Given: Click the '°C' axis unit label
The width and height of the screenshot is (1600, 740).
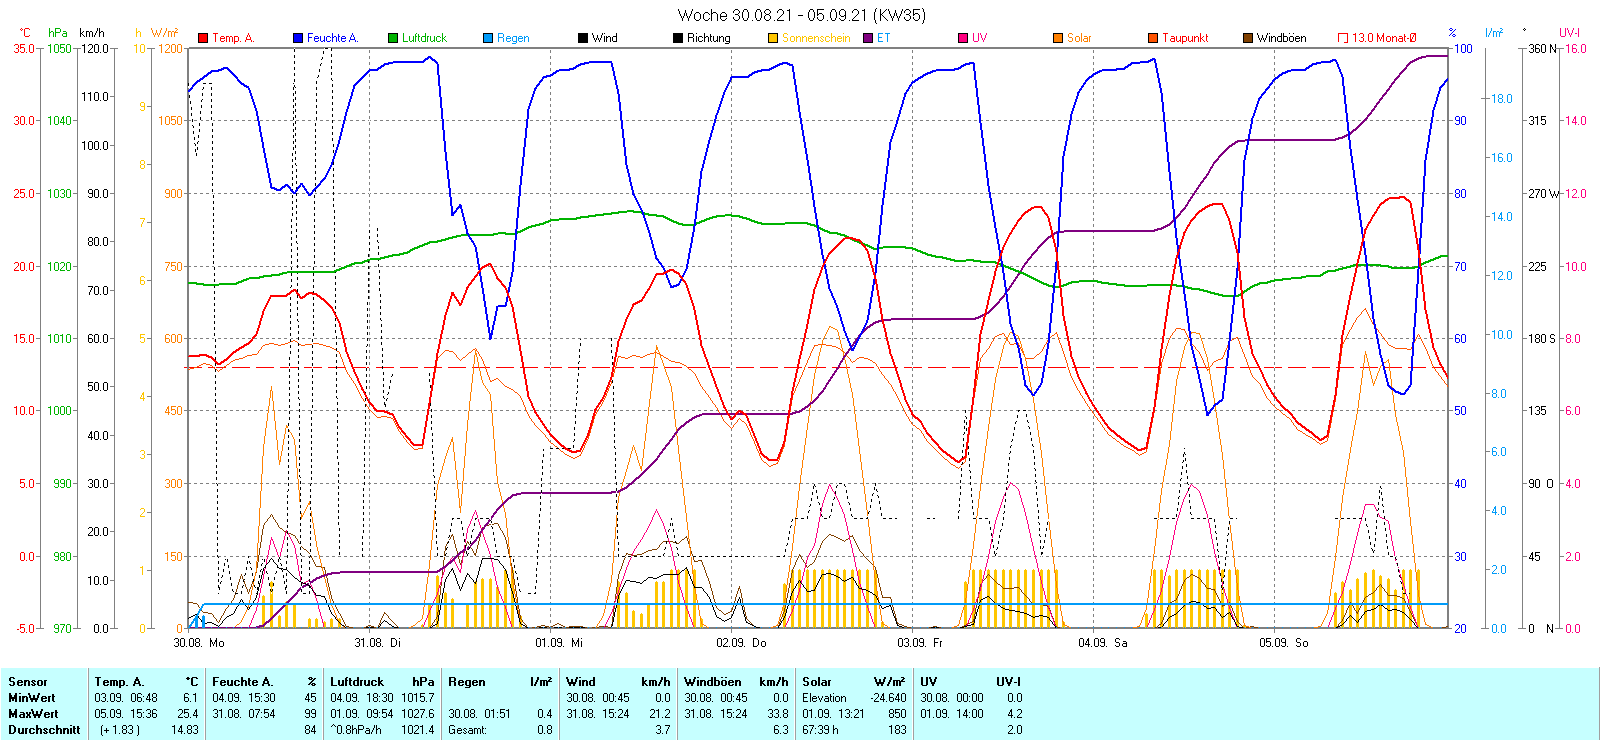Looking at the screenshot, I should point(25,33).
